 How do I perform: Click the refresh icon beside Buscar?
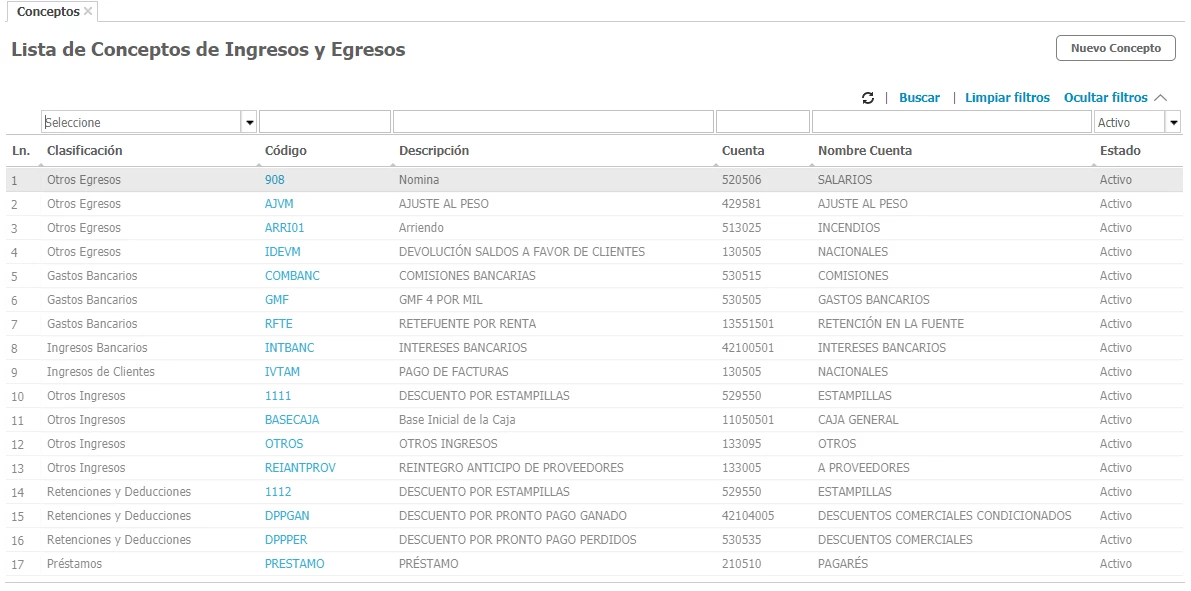tap(868, 98)
